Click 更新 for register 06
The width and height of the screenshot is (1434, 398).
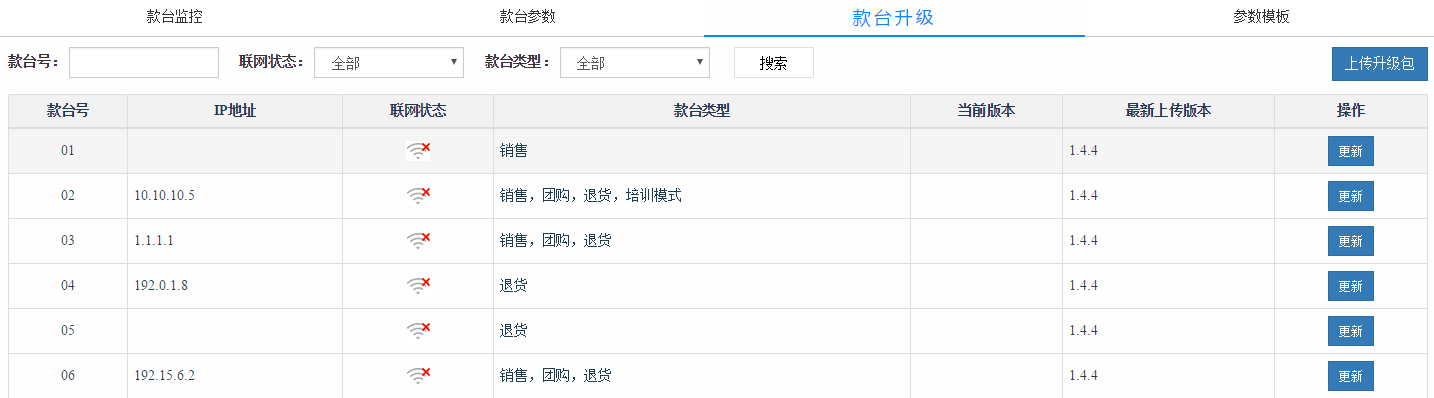click(1350, 376)
